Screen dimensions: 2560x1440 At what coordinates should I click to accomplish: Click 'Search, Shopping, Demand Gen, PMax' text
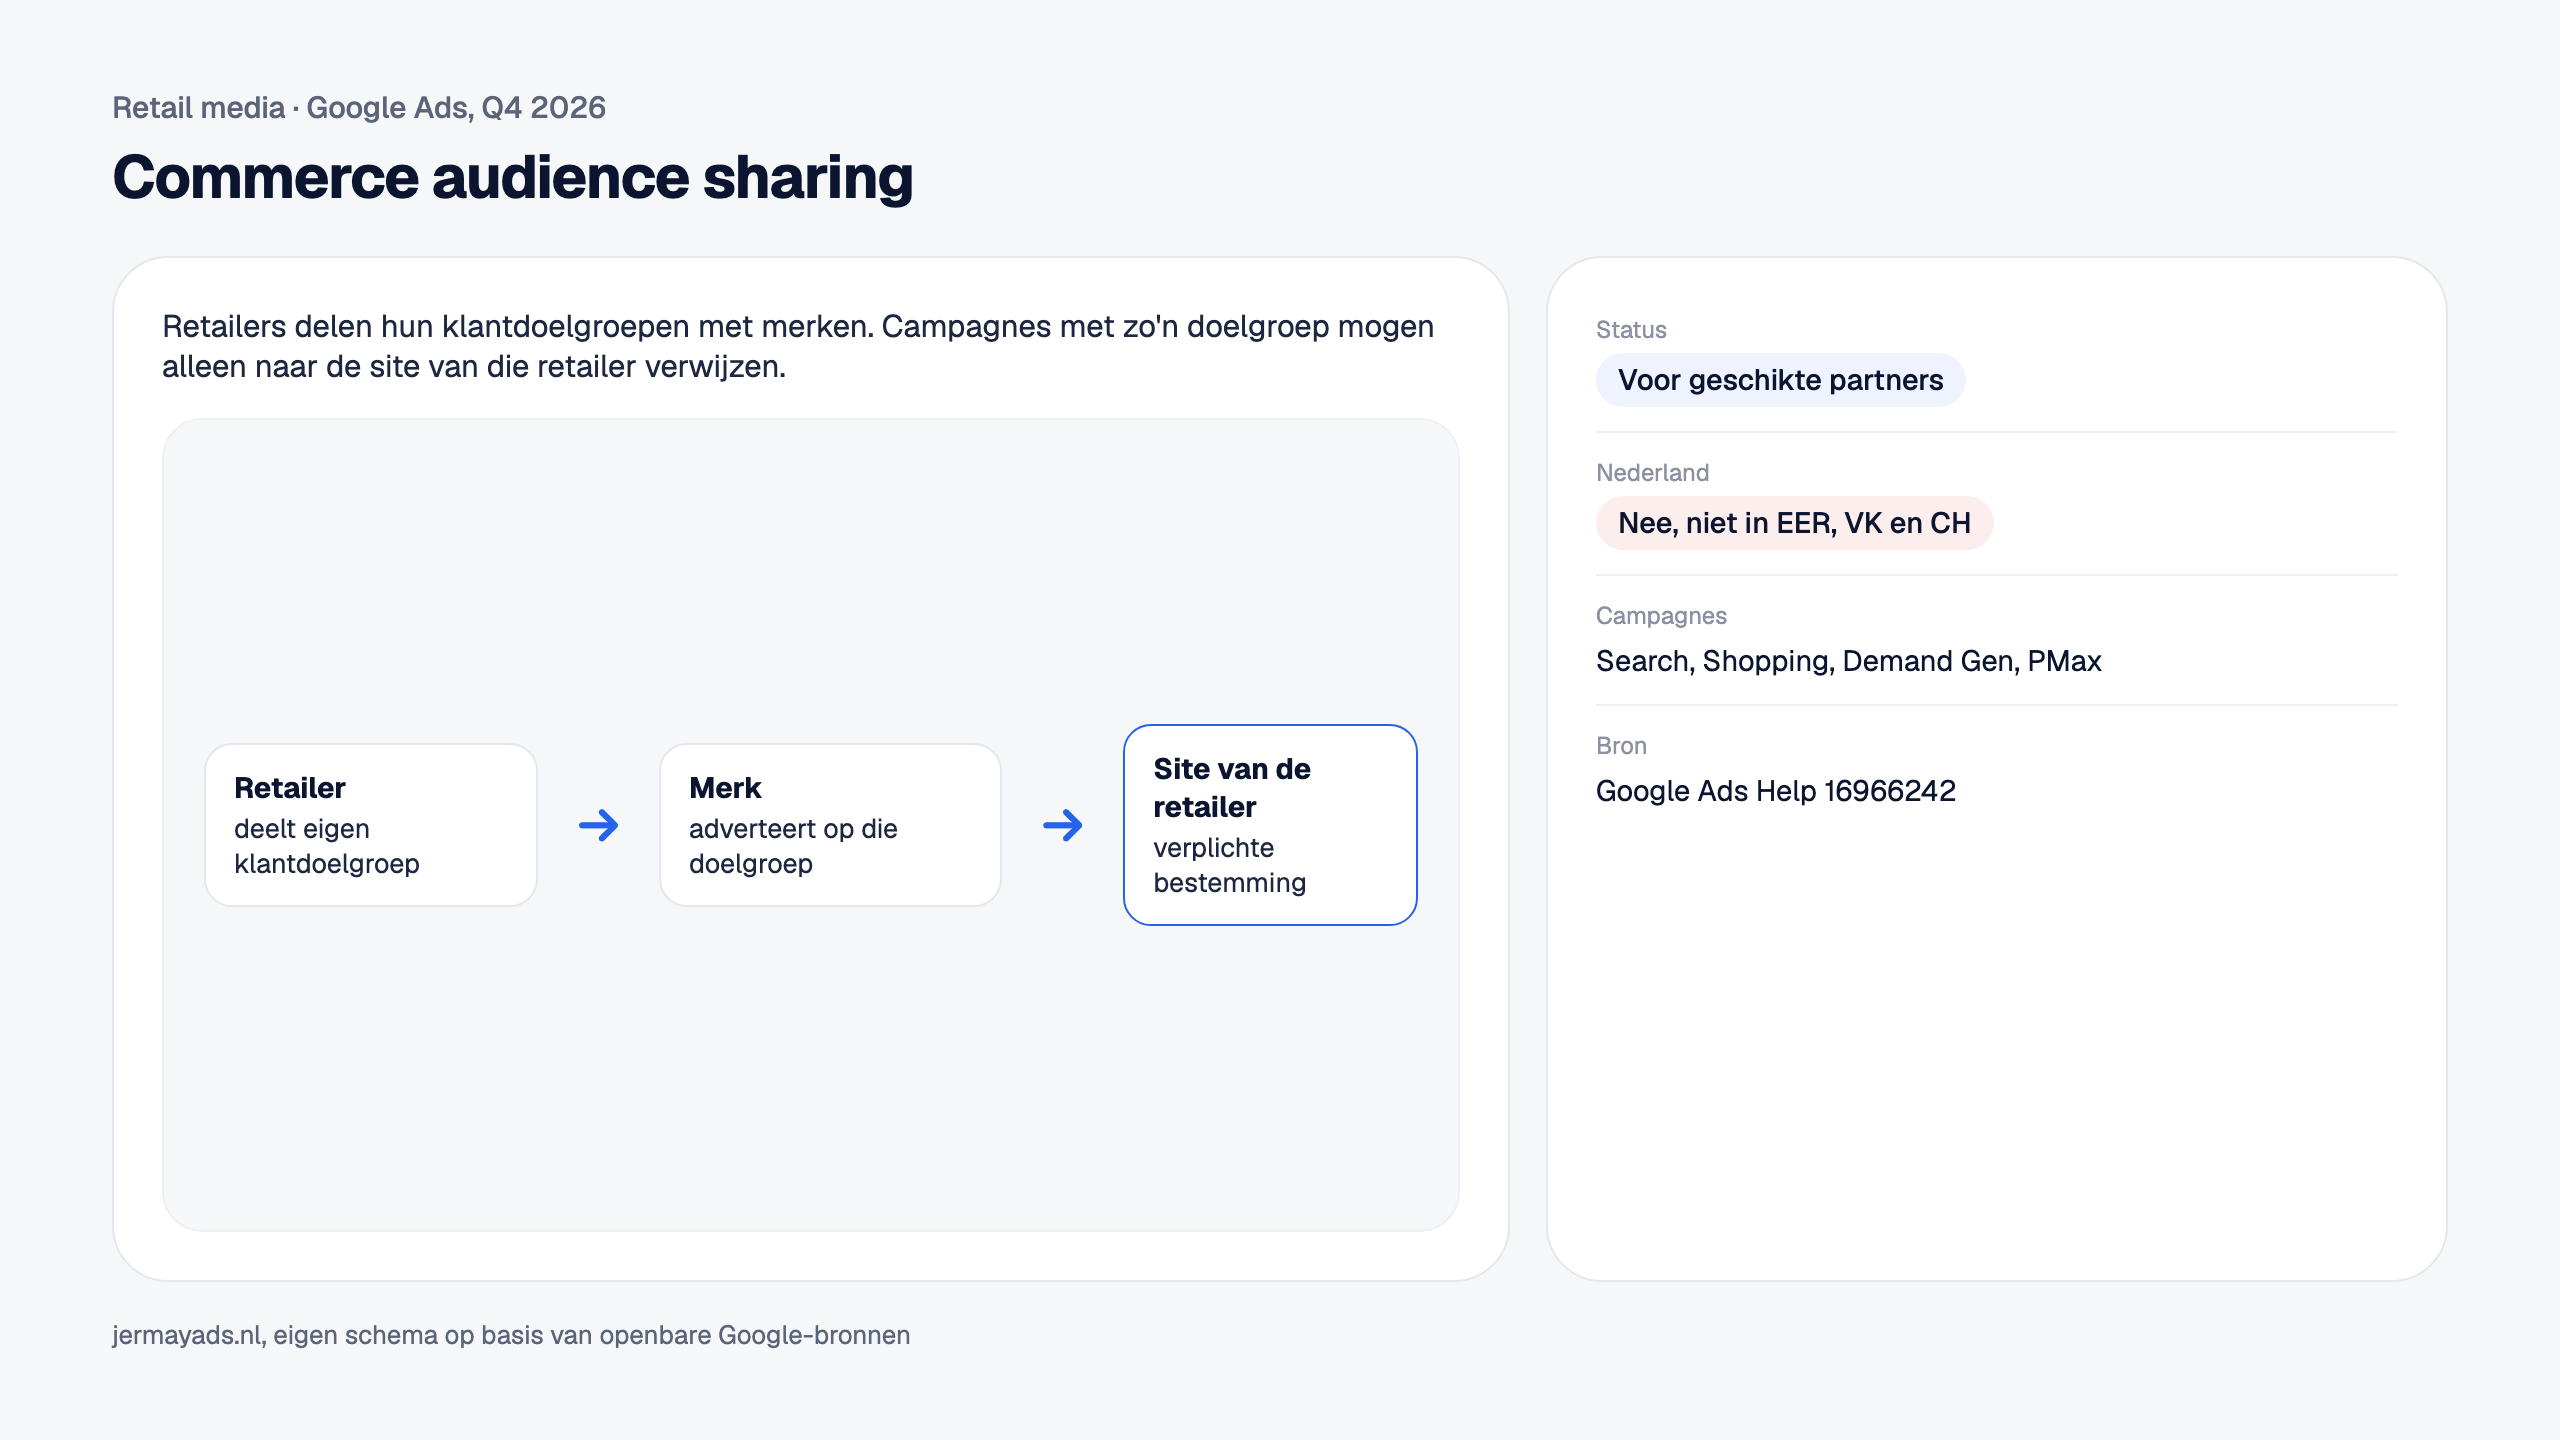click(1848, 661)
